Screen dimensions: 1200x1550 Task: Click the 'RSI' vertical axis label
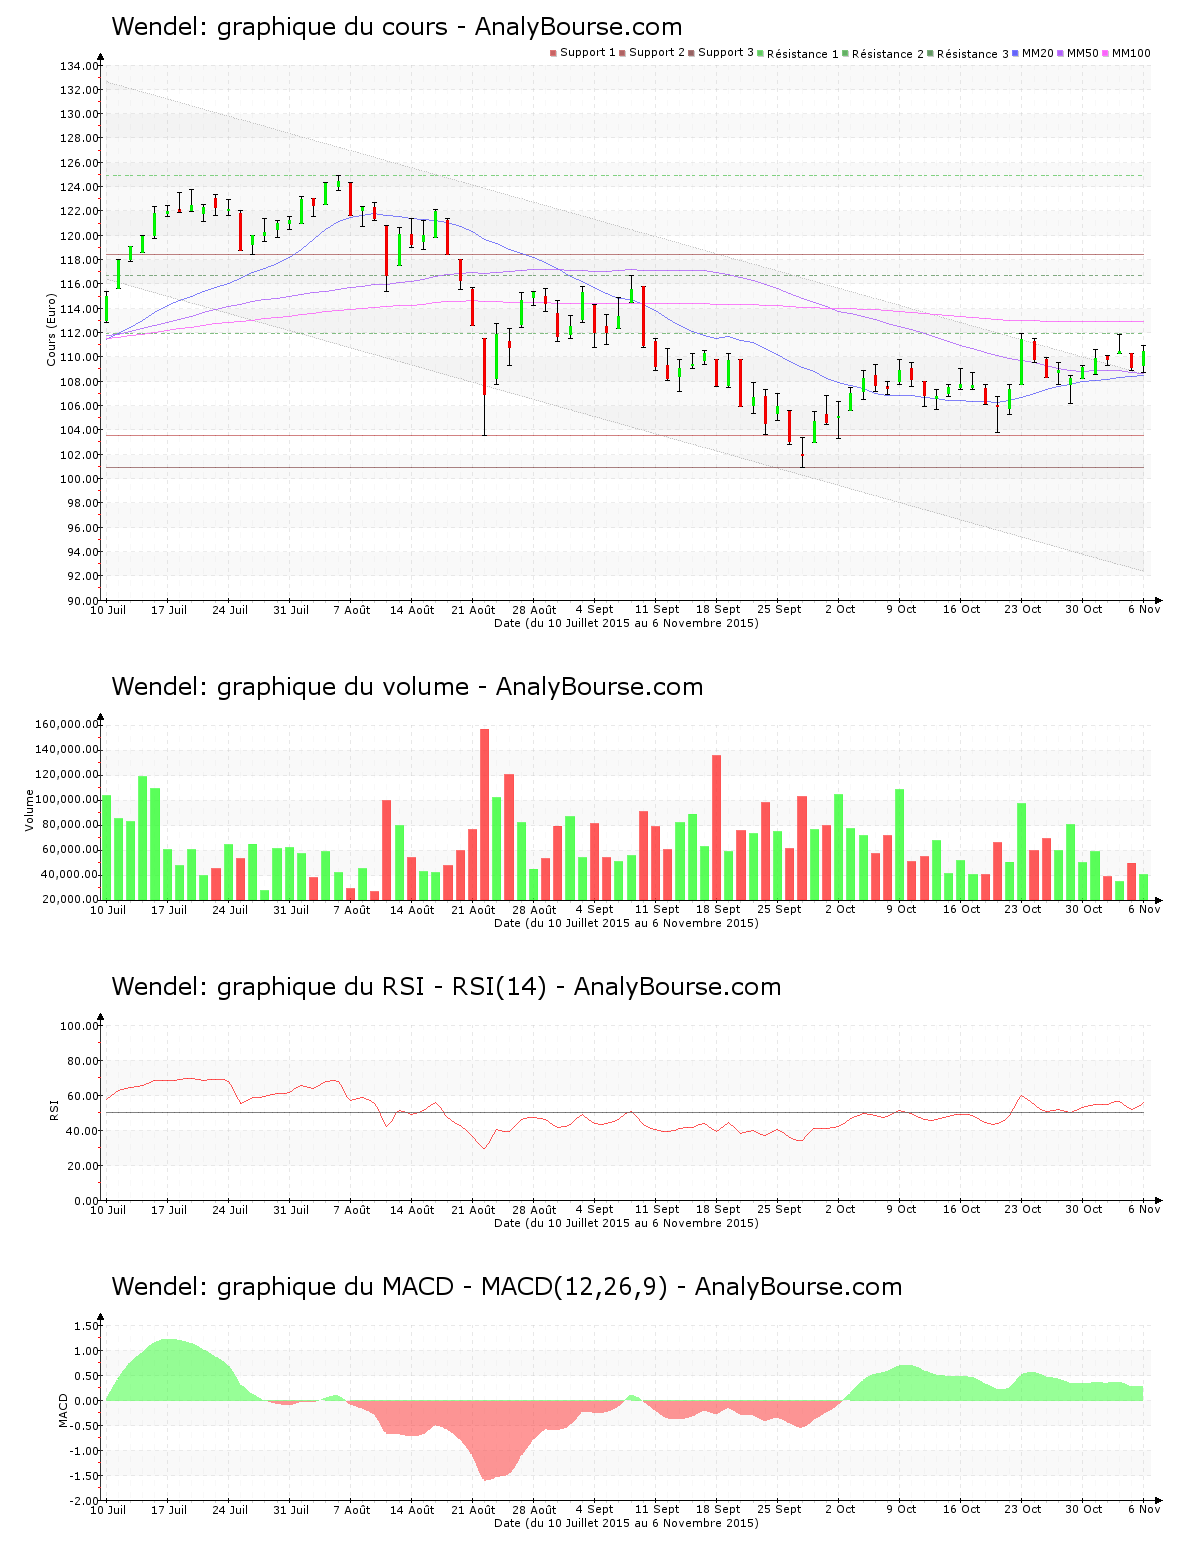(x=53, y=1109)
